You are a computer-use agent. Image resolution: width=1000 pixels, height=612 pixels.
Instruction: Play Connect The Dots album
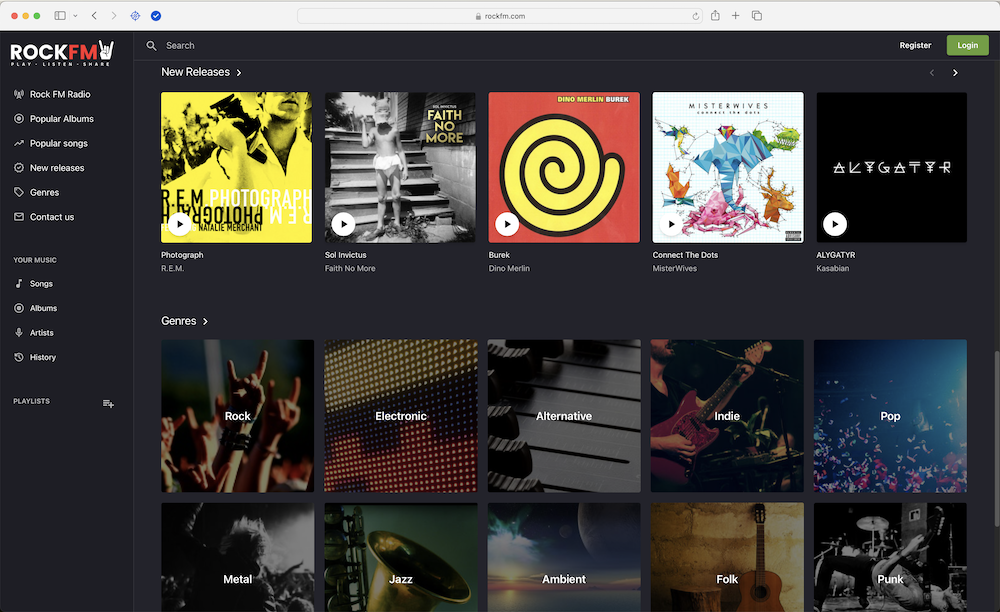point(671,224)
